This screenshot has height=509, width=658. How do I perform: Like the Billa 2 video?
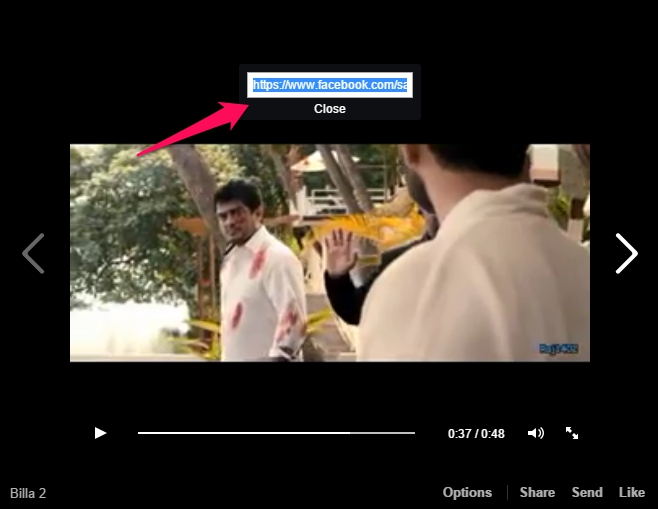632,492
